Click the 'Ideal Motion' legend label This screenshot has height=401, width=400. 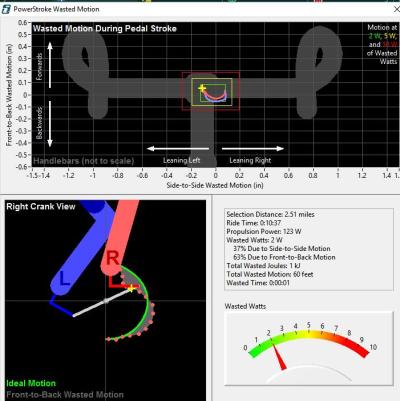point(31,383)
